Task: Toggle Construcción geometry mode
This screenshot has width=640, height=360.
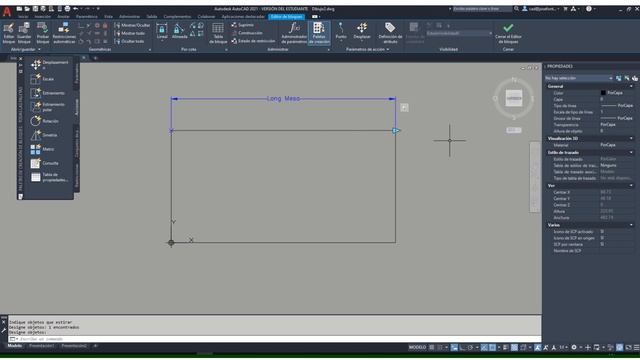Action: click(x=247, y=33)
